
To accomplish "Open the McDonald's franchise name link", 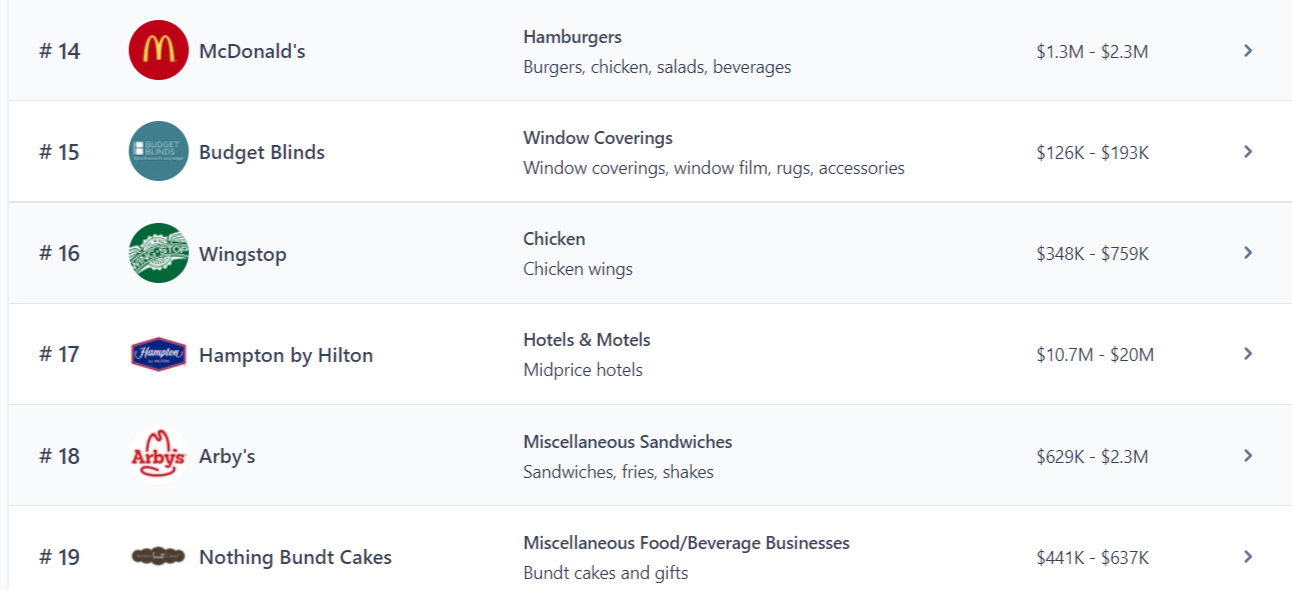I will pyautogui.click(x=252, y=51).
